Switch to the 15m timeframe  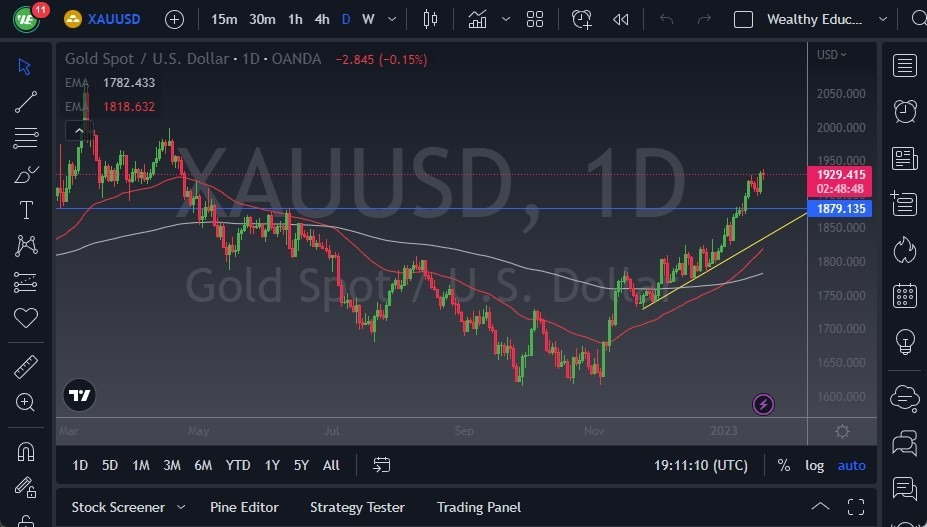pyautogui.click(x=224, y=20)
